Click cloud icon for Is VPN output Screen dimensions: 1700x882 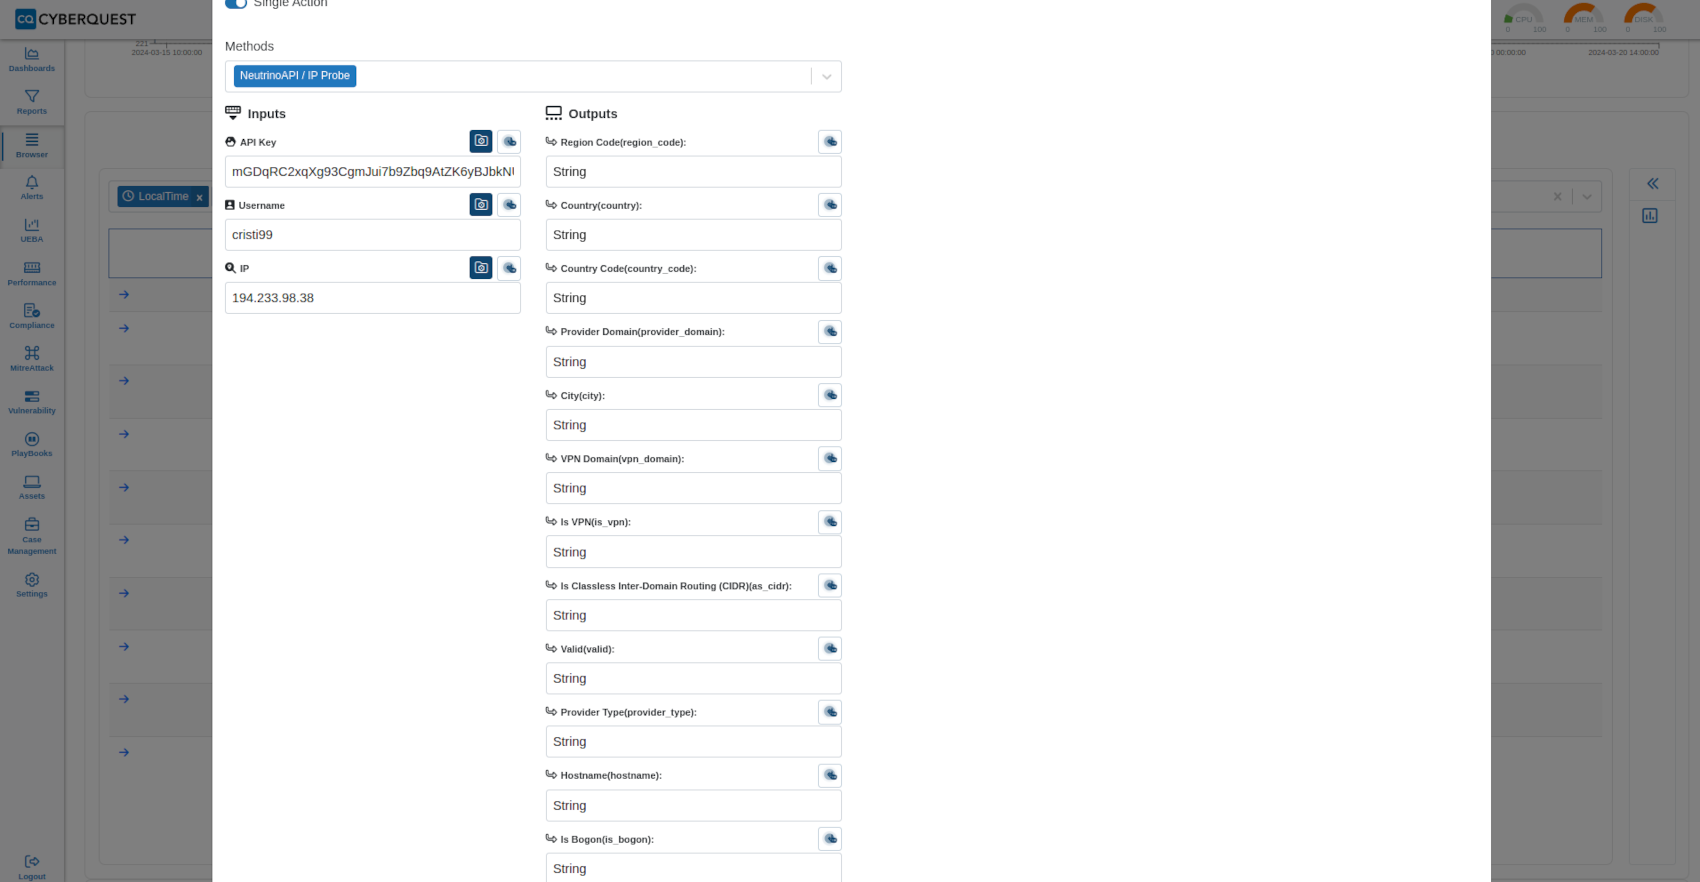(830, 521)
